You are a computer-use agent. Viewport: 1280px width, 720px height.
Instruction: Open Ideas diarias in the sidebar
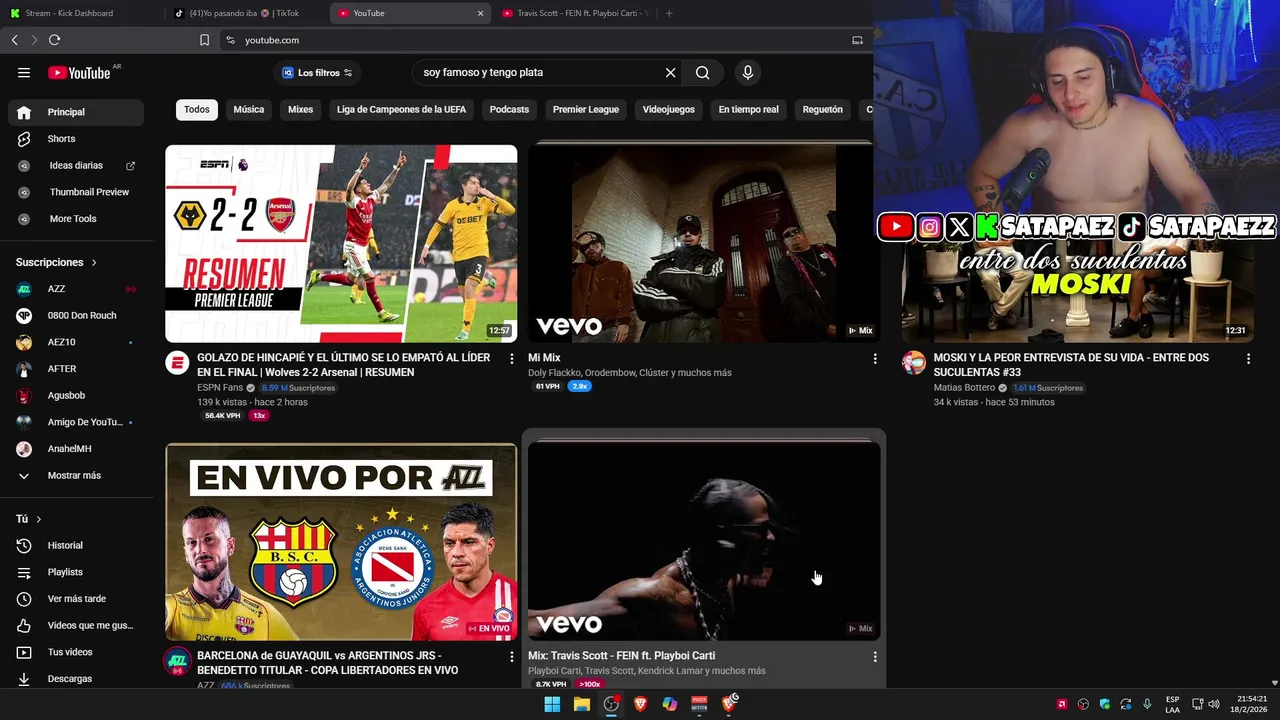click(x=76, y=165)
